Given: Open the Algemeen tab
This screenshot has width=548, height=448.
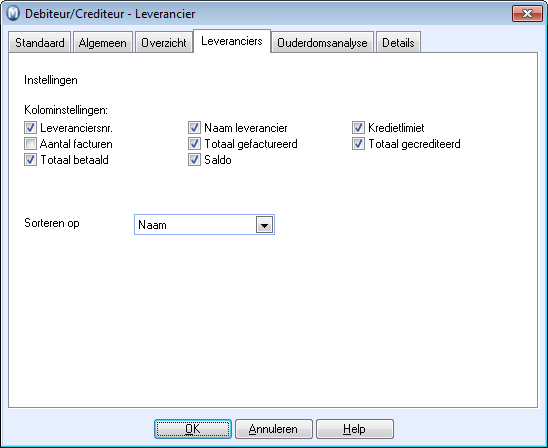Looking at the screenshot, I should coord(102,43).
